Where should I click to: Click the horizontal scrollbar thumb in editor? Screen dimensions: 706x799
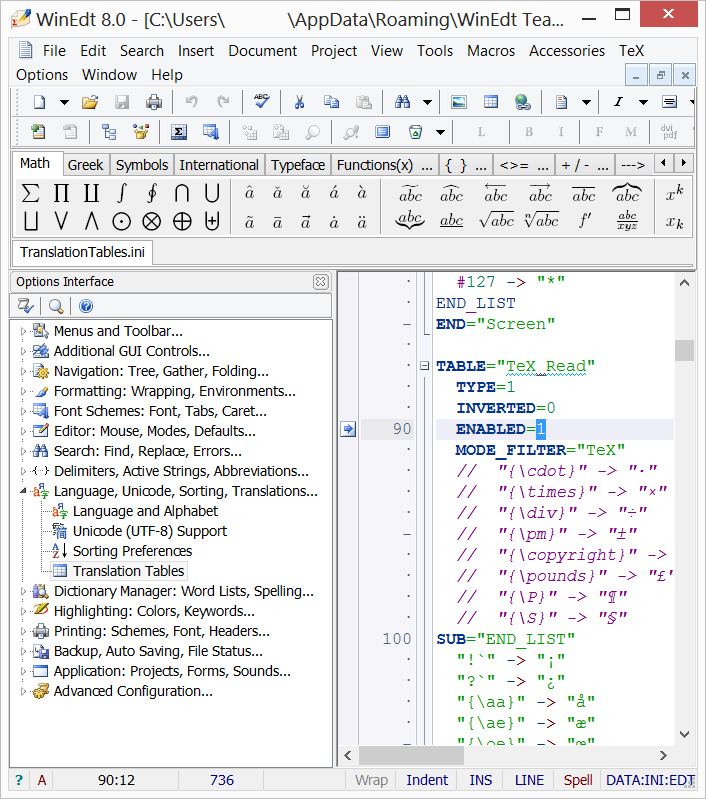pos(411,755)
